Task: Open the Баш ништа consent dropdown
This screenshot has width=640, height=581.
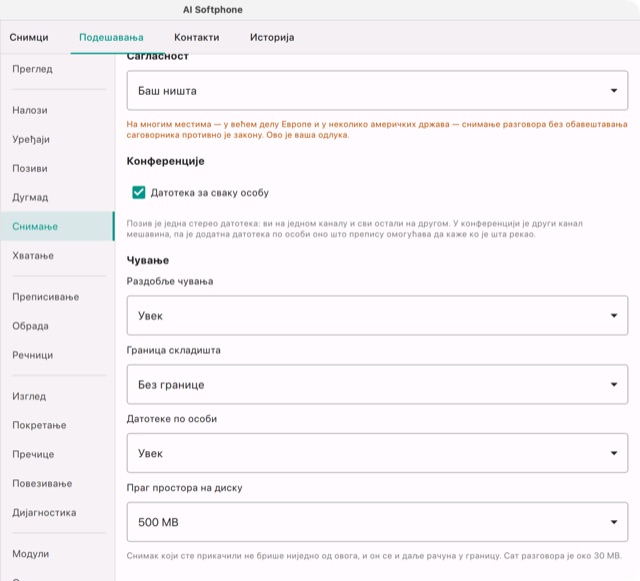Action: coord(377,90)
